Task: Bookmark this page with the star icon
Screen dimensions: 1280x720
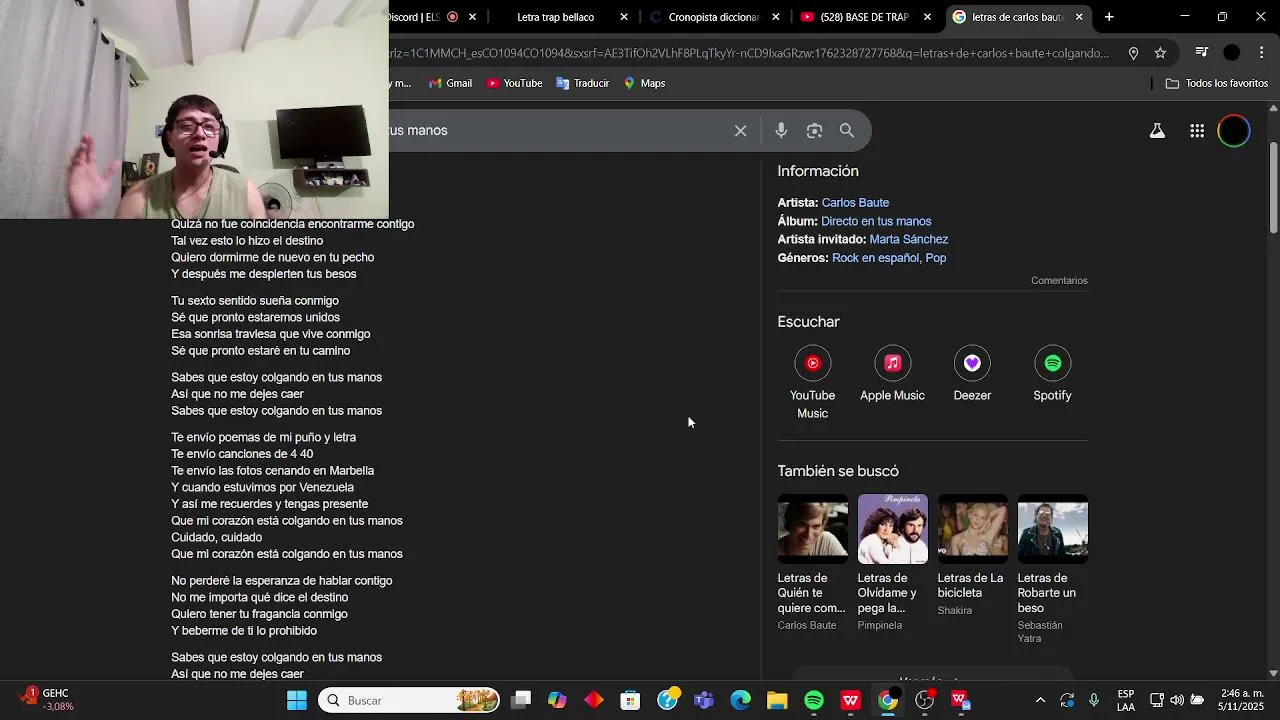Action: (x=1160, y=53)
